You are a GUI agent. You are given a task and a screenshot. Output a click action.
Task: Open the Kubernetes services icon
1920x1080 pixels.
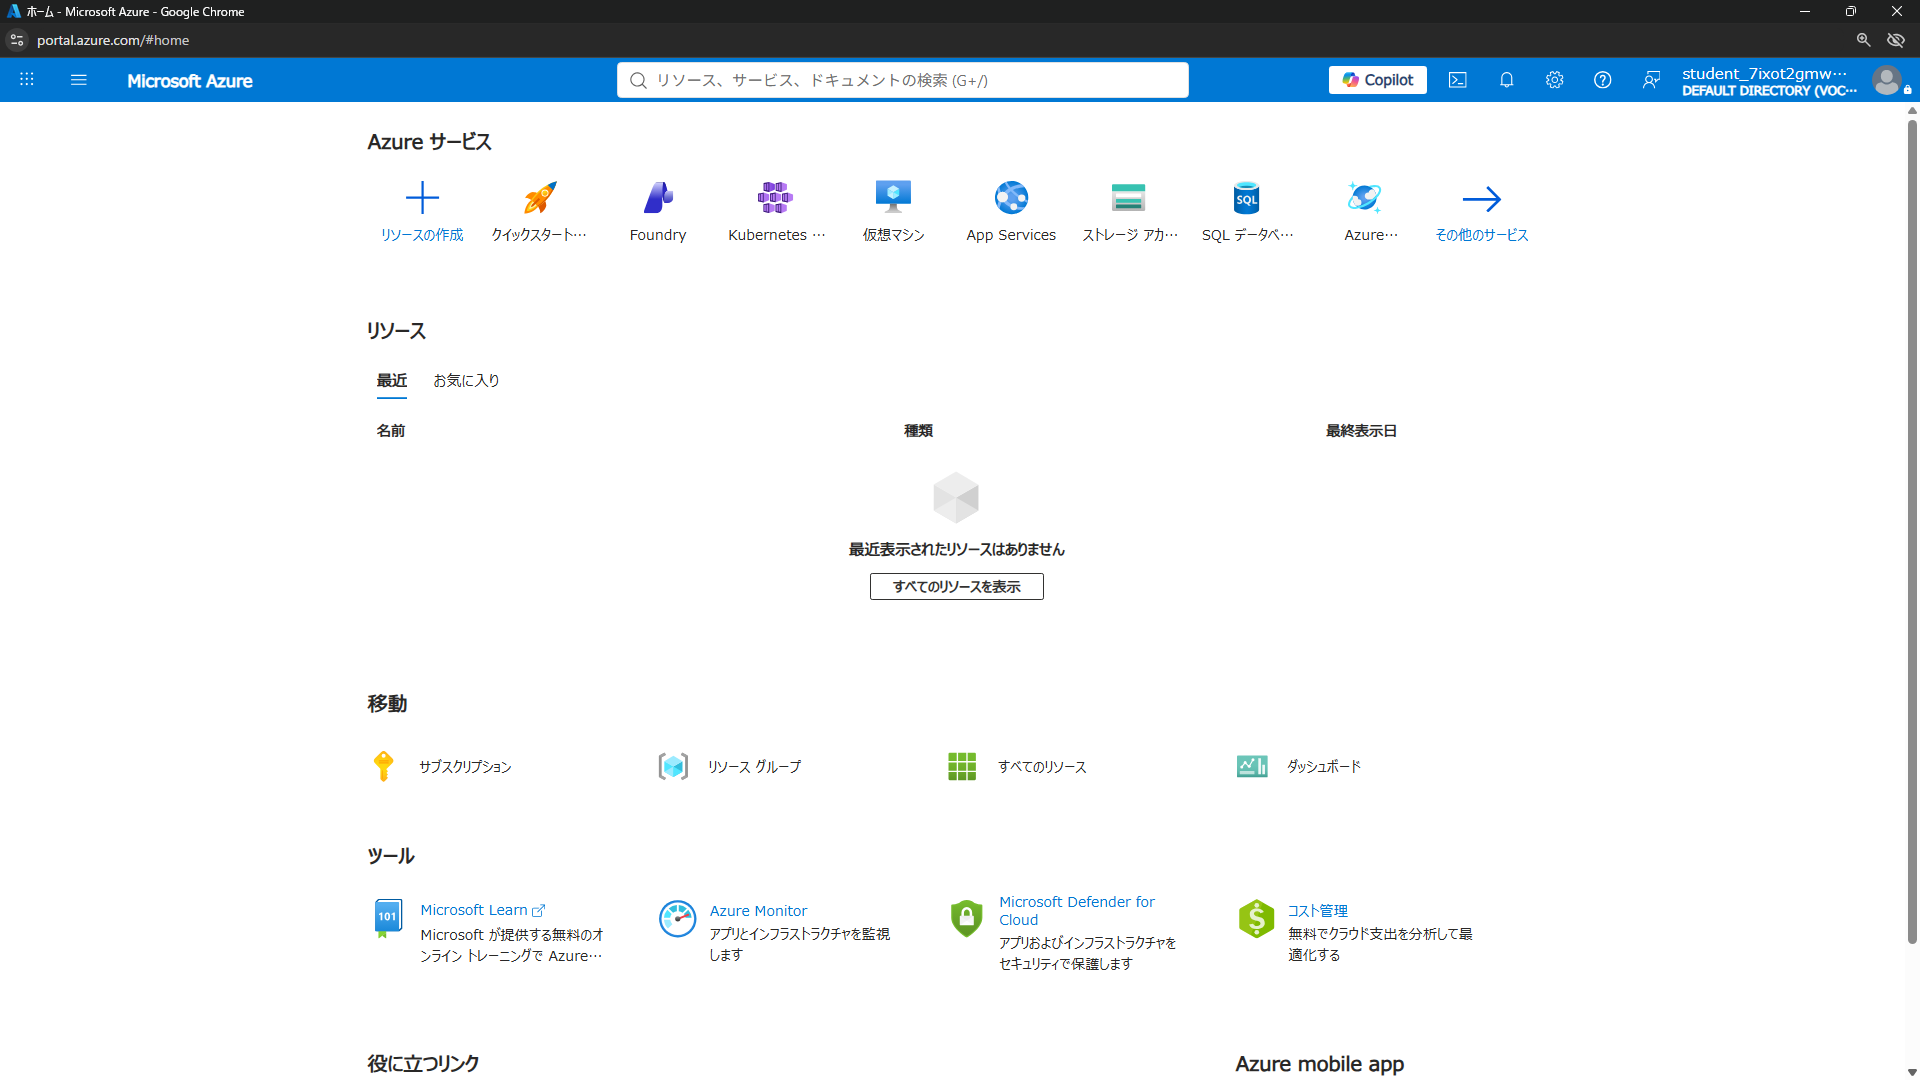(775, 198)
